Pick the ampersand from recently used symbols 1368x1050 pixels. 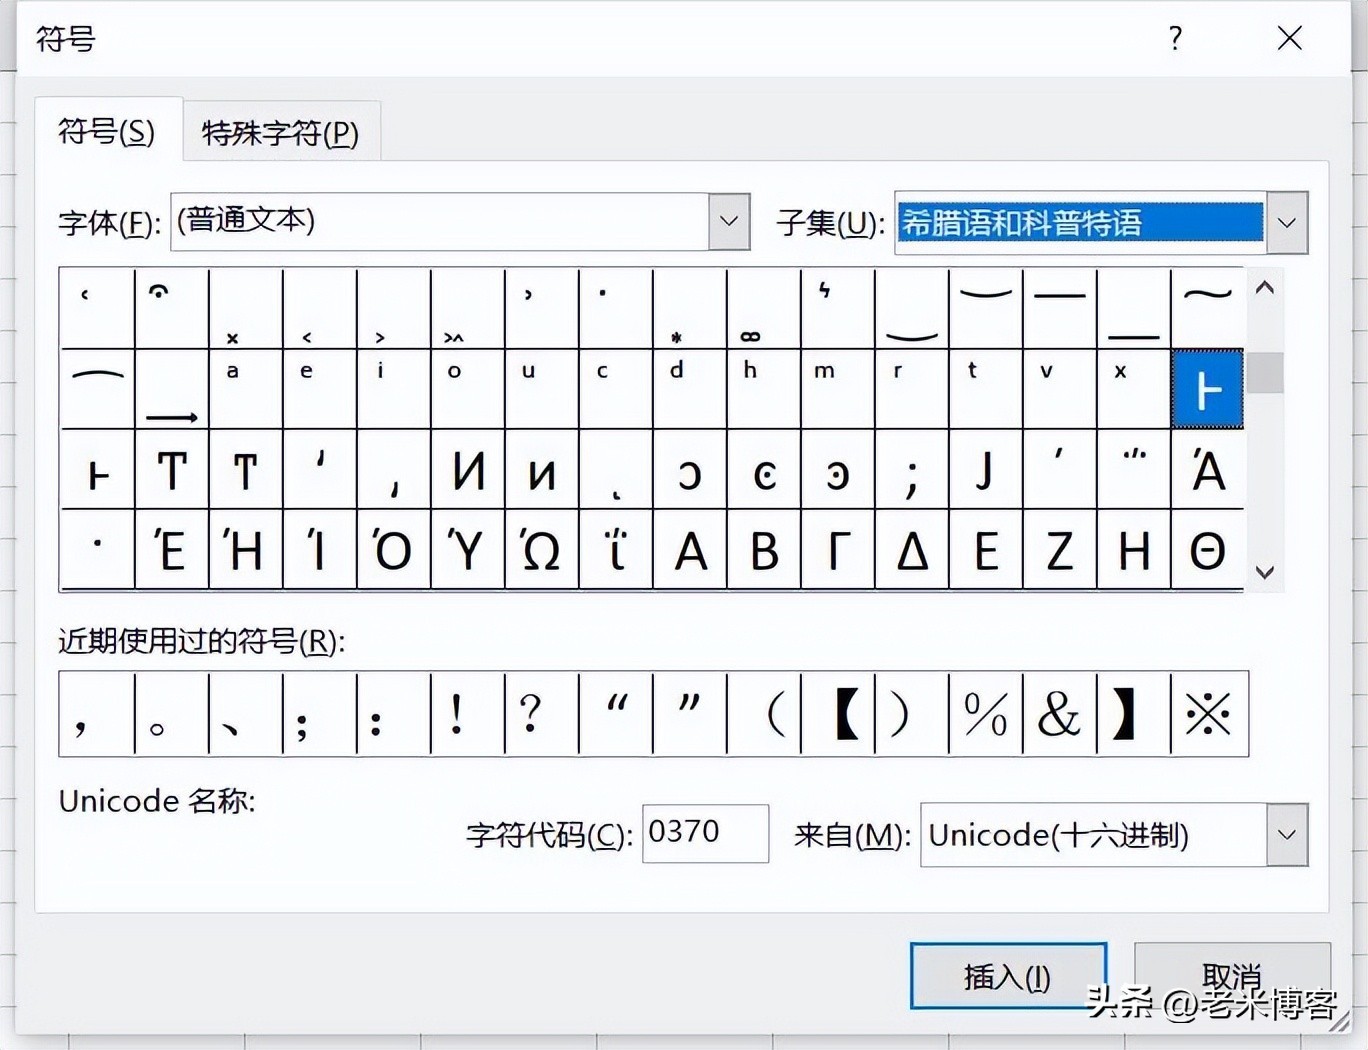(1059, 714)
